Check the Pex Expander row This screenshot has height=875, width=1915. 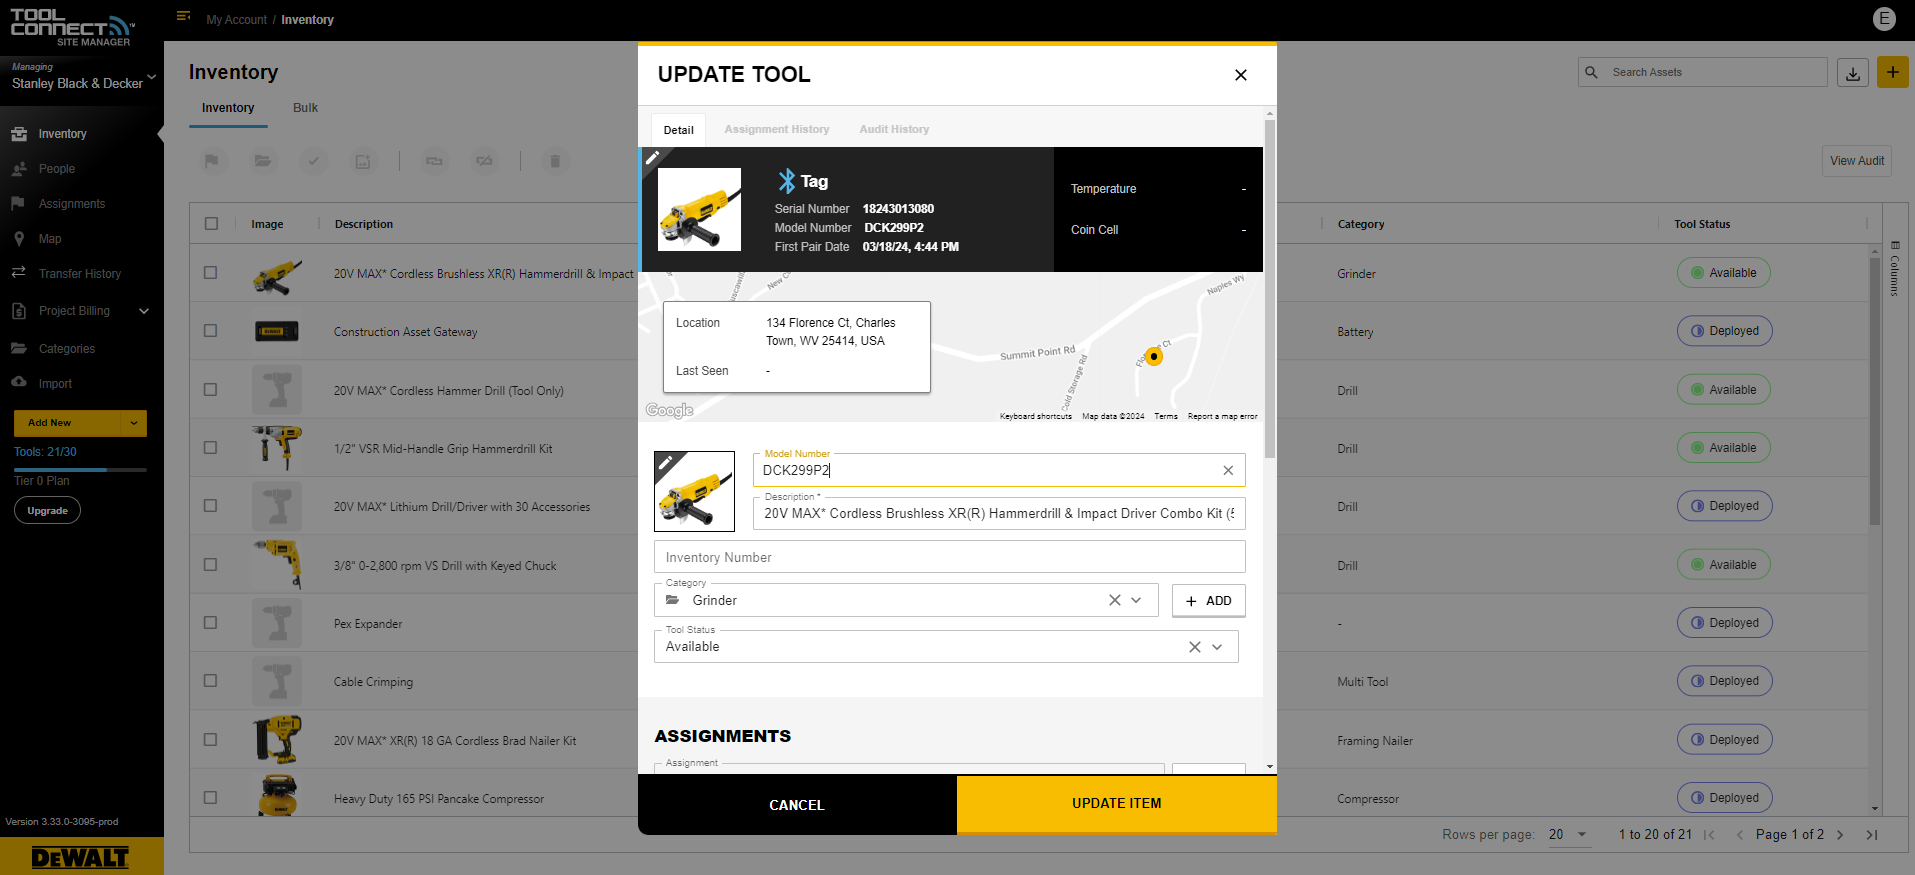click(x=210, y=622)
